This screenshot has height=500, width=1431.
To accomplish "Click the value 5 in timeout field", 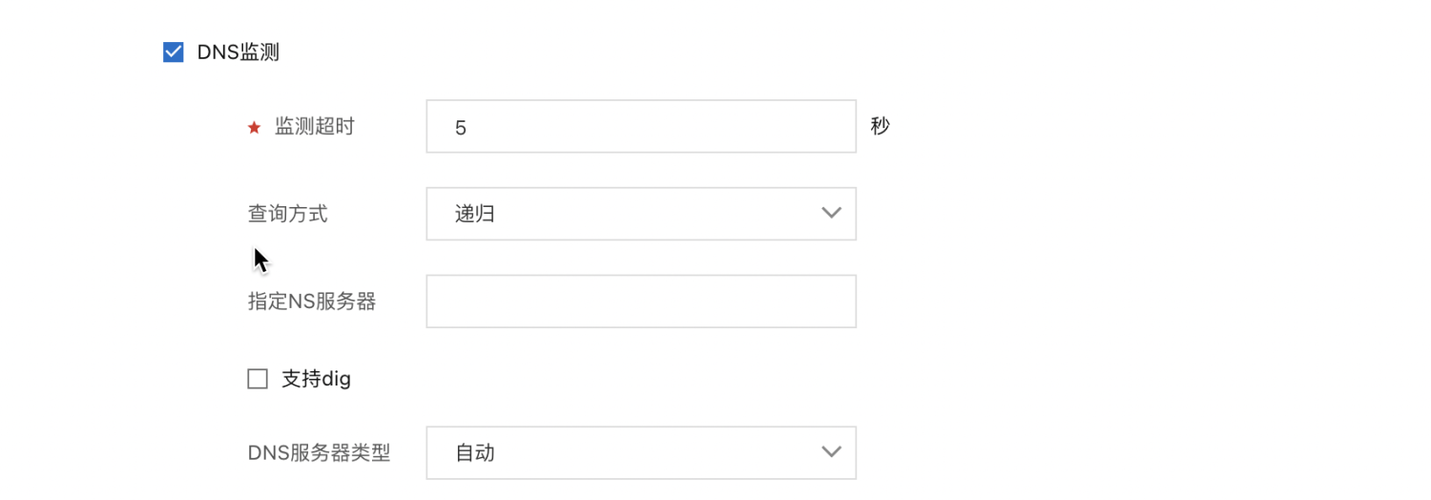I will tap(460, 128).
